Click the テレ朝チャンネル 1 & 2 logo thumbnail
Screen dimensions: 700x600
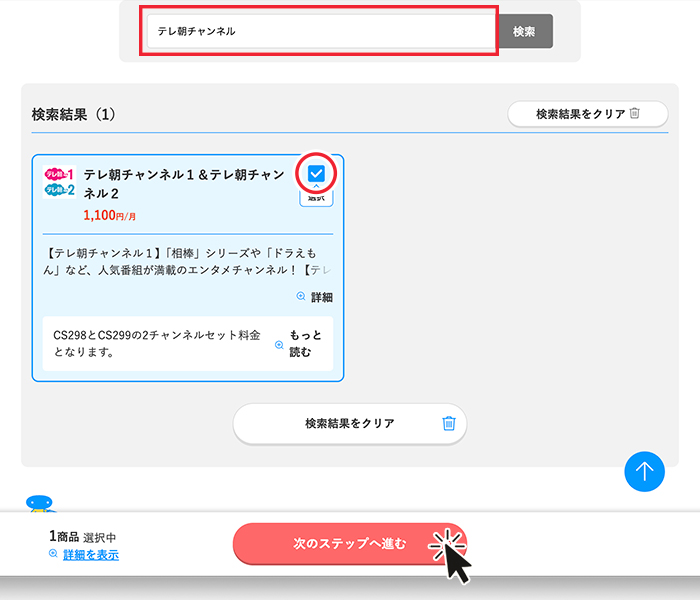pos(59,182)
